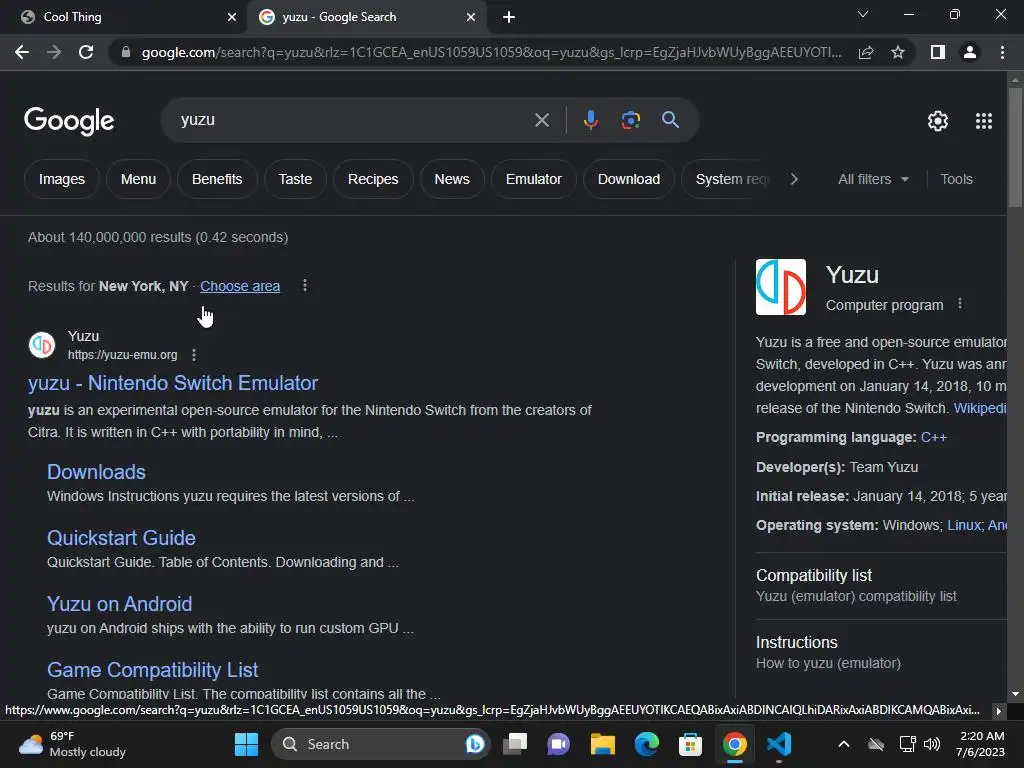Open Google quick settings gear icon
Viewport: 1024px width, 768px height.
(x=938, y=121)
